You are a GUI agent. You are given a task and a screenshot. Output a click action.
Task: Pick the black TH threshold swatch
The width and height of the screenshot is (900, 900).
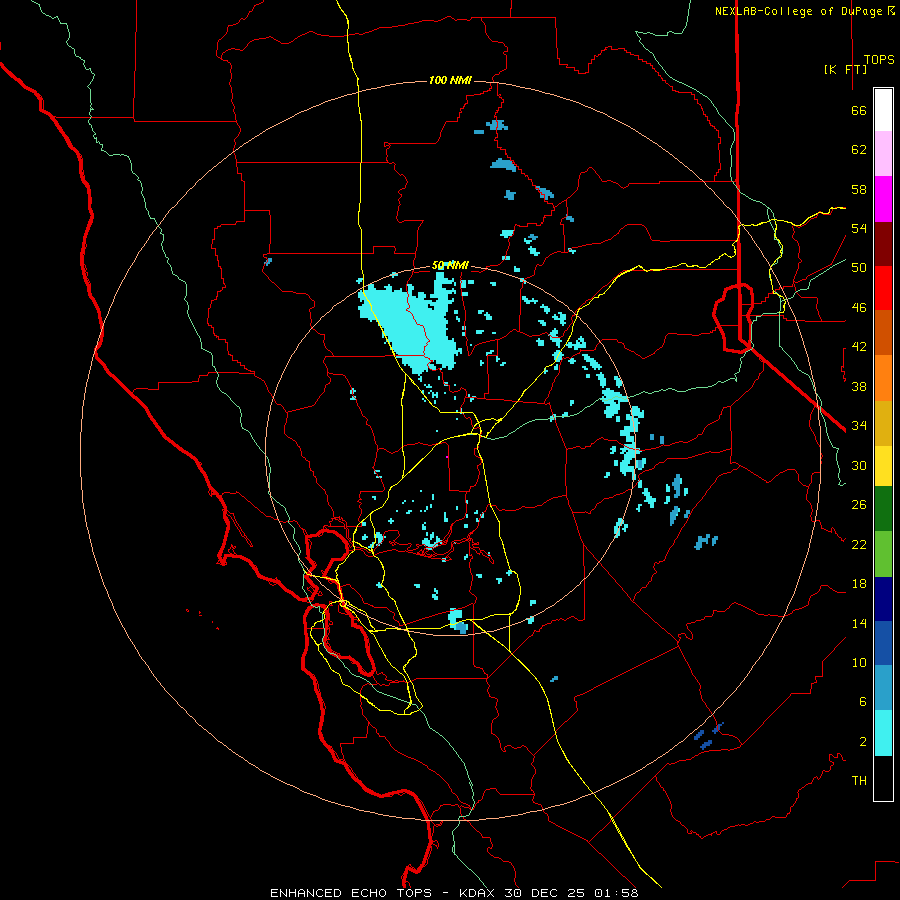pyautogui.click(x=883, y=778)
